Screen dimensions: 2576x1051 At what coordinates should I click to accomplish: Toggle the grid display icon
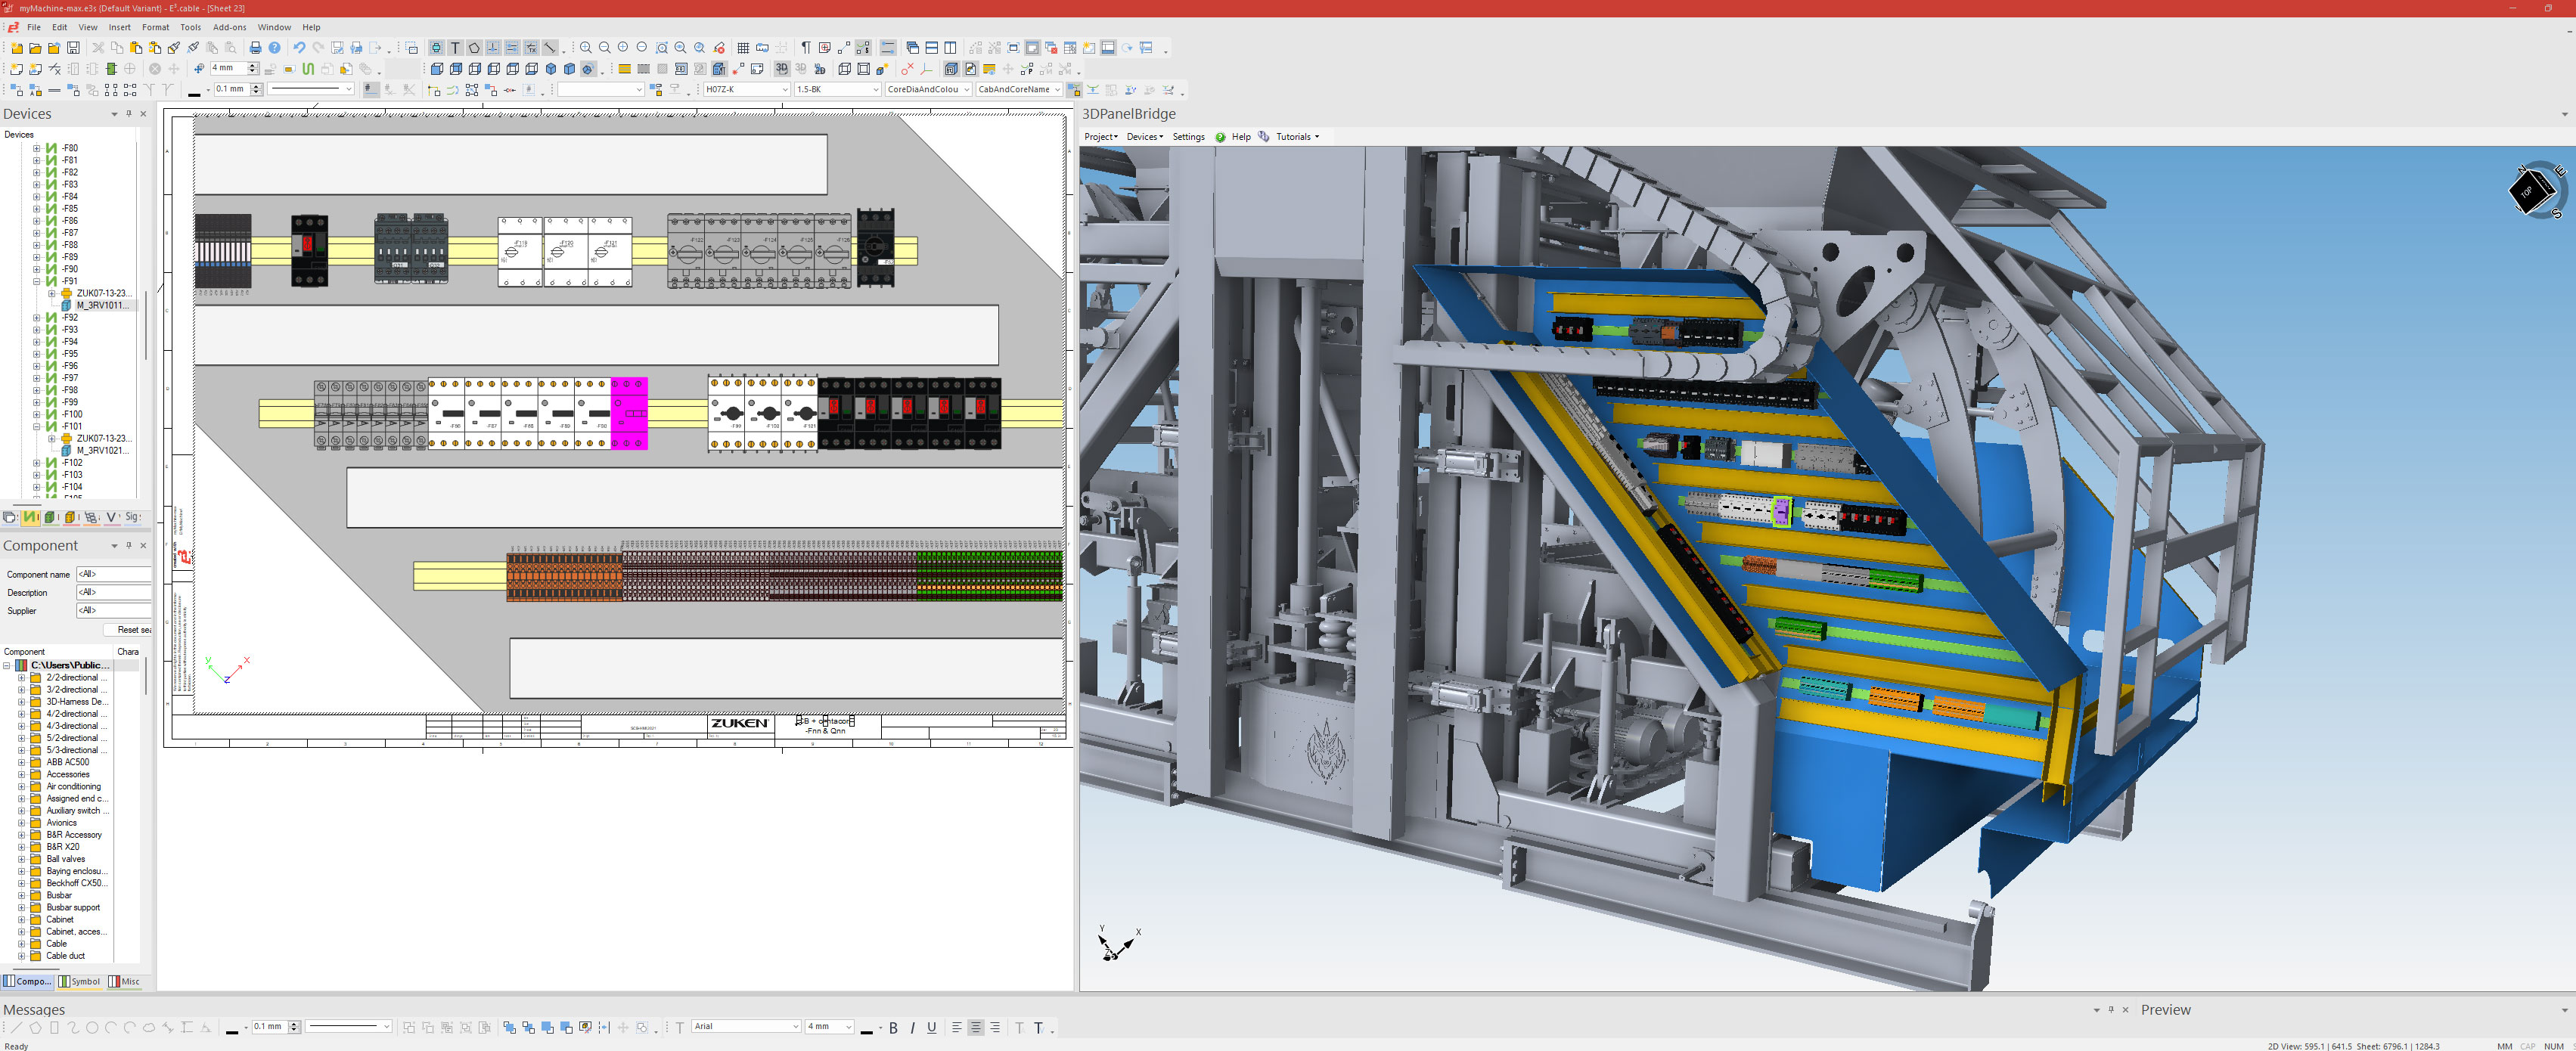(x=743, y=47)
